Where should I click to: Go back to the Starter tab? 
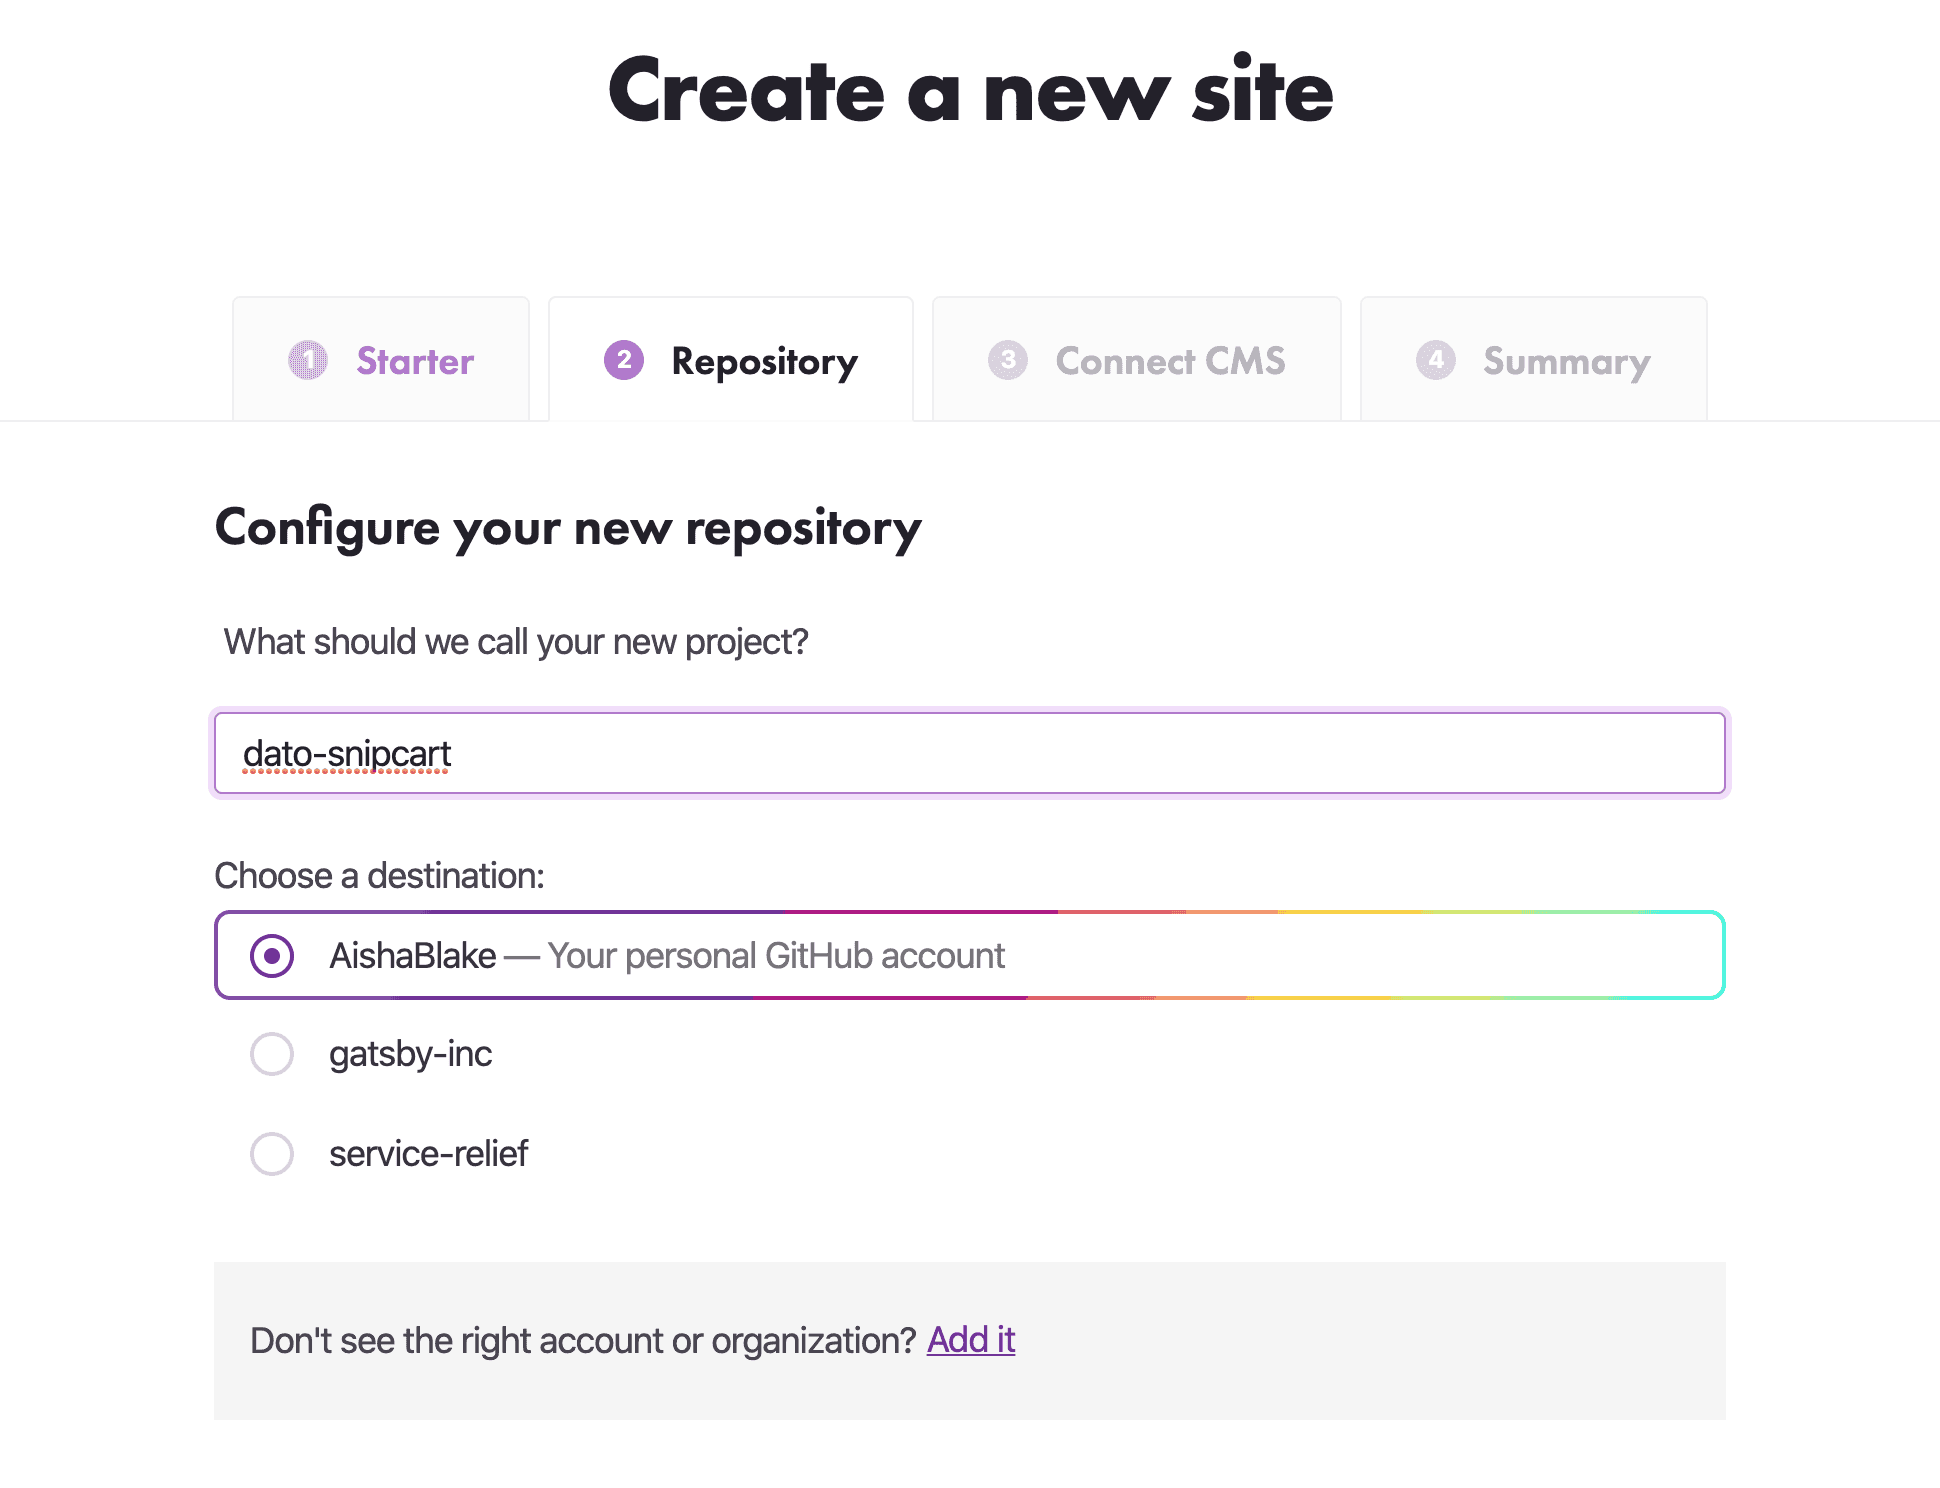click(x=414, y=361)
